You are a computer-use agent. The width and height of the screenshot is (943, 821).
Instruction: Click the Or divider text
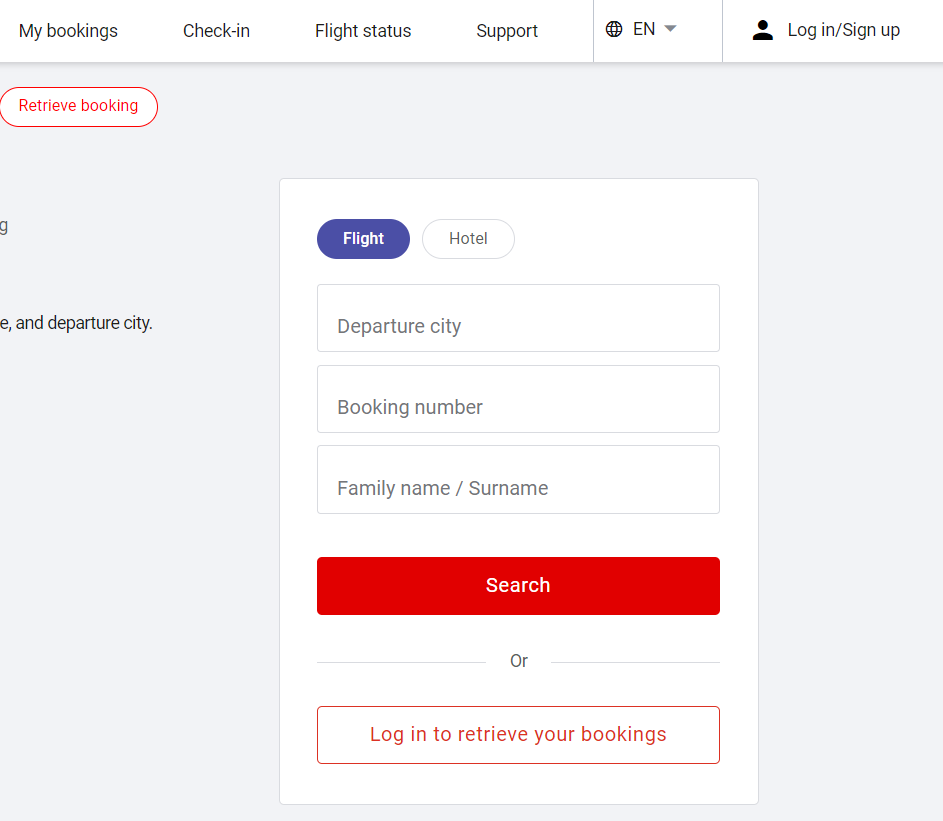(x=518, y=661)
